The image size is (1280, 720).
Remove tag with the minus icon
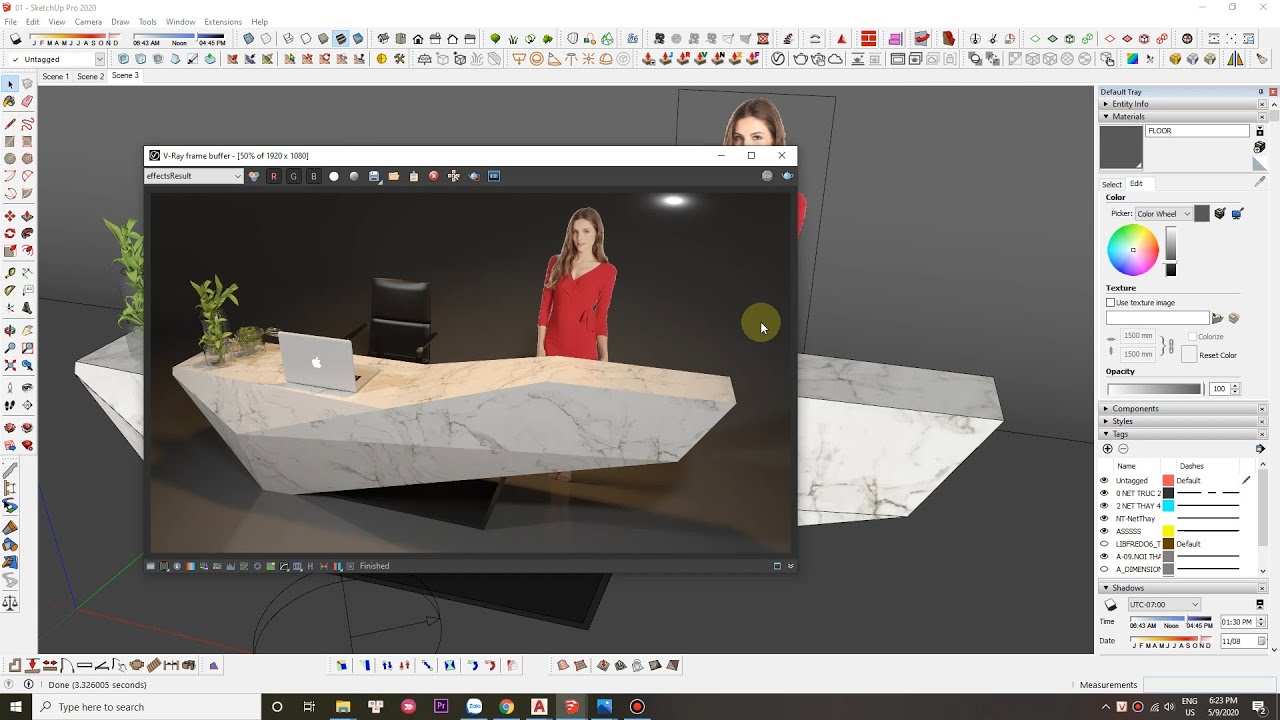1123,449
